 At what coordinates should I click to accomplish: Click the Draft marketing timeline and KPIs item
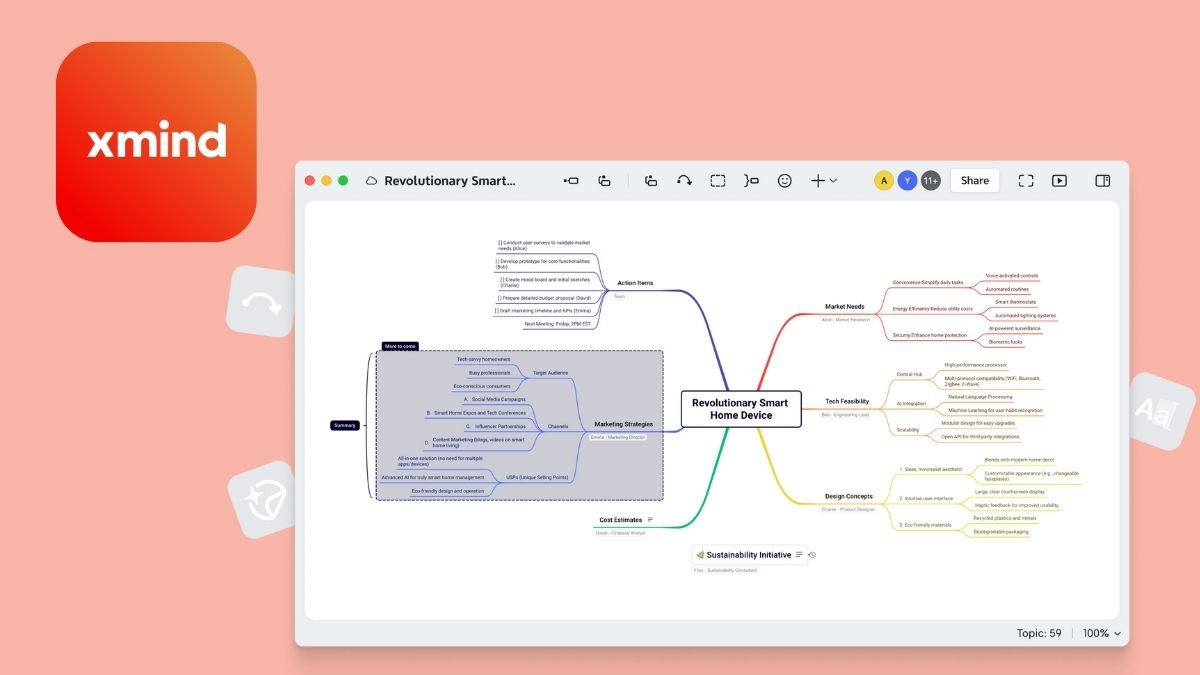point(543,310)
